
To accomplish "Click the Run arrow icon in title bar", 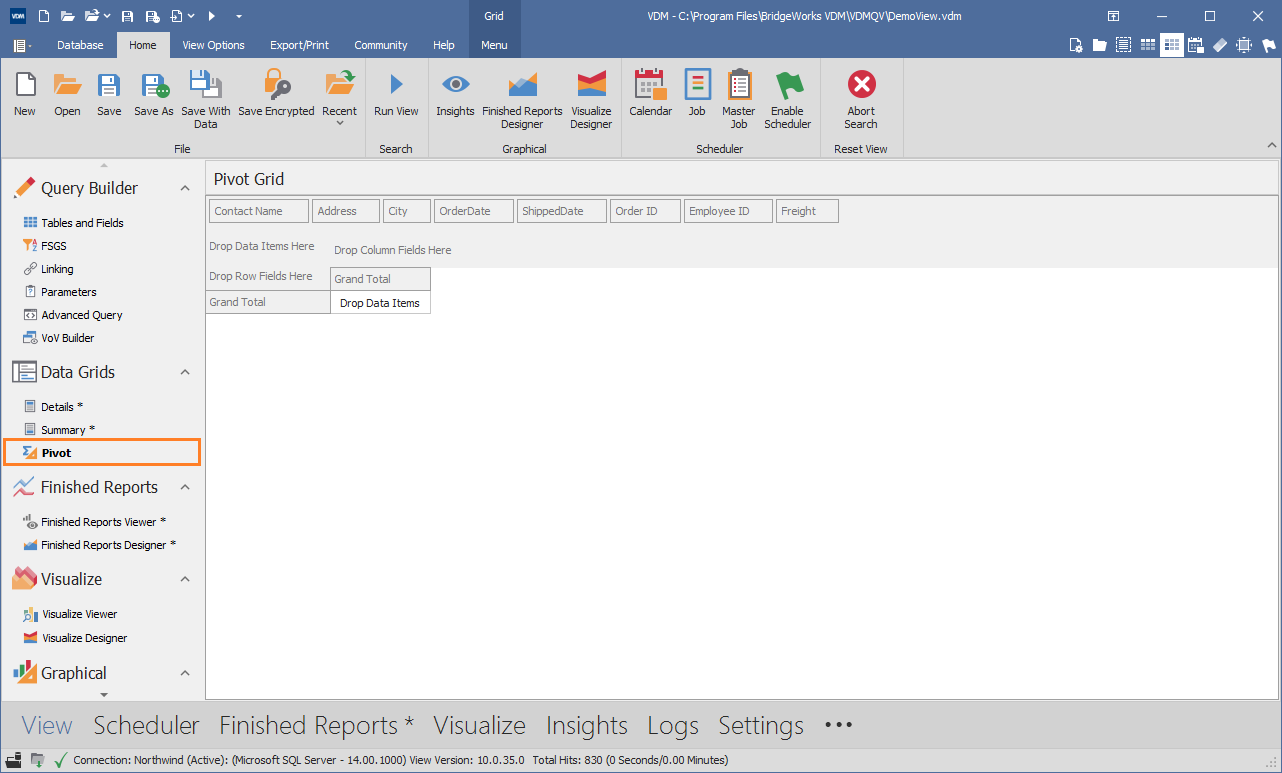I will [x=212, y=16].
